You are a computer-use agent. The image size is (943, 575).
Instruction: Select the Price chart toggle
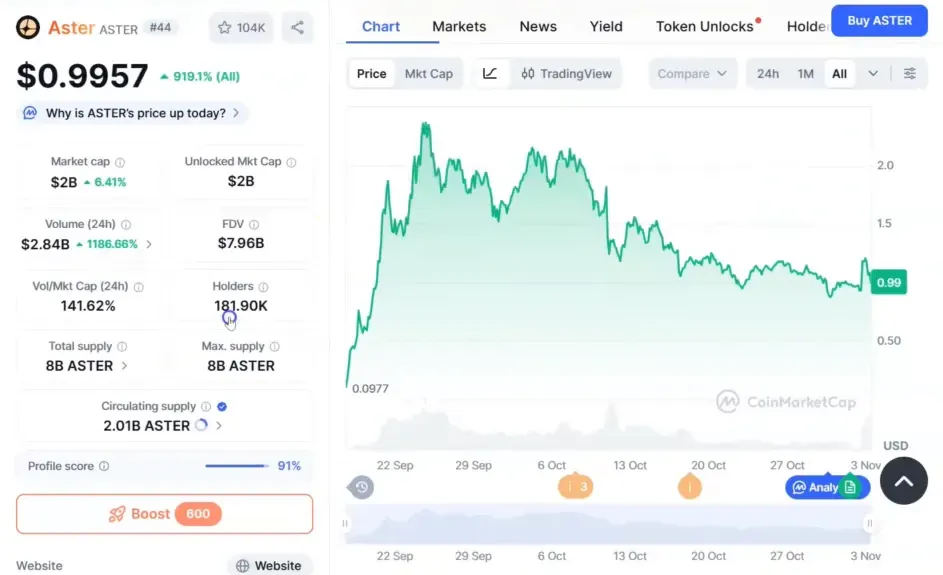click(372, 74)
